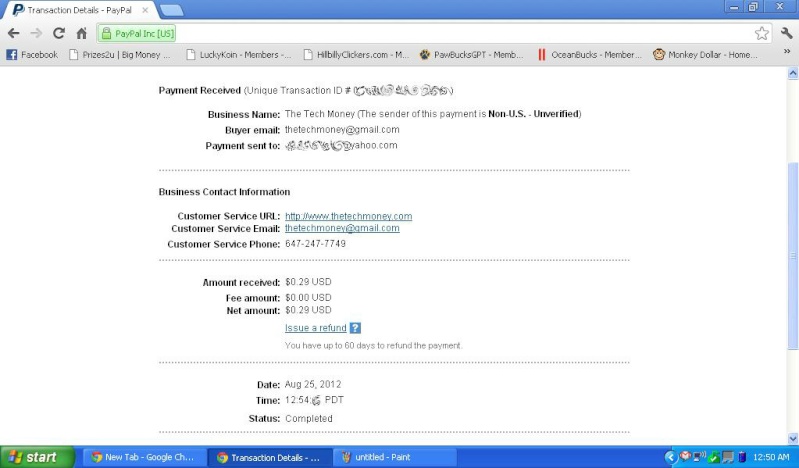799x468 pixels.
Task: Click the buyer email thetechmoney@gmail.com text
Action: [342, 129]
